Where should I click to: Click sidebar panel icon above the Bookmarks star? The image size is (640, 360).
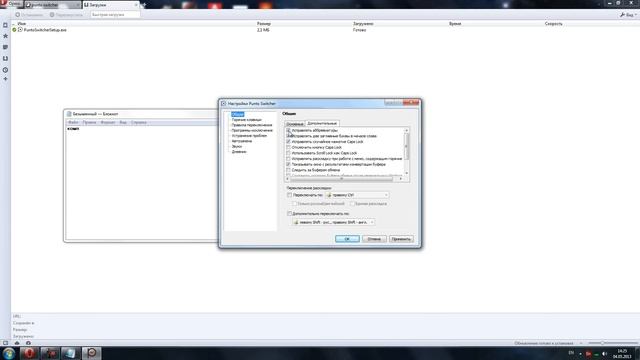coord(5,25)
